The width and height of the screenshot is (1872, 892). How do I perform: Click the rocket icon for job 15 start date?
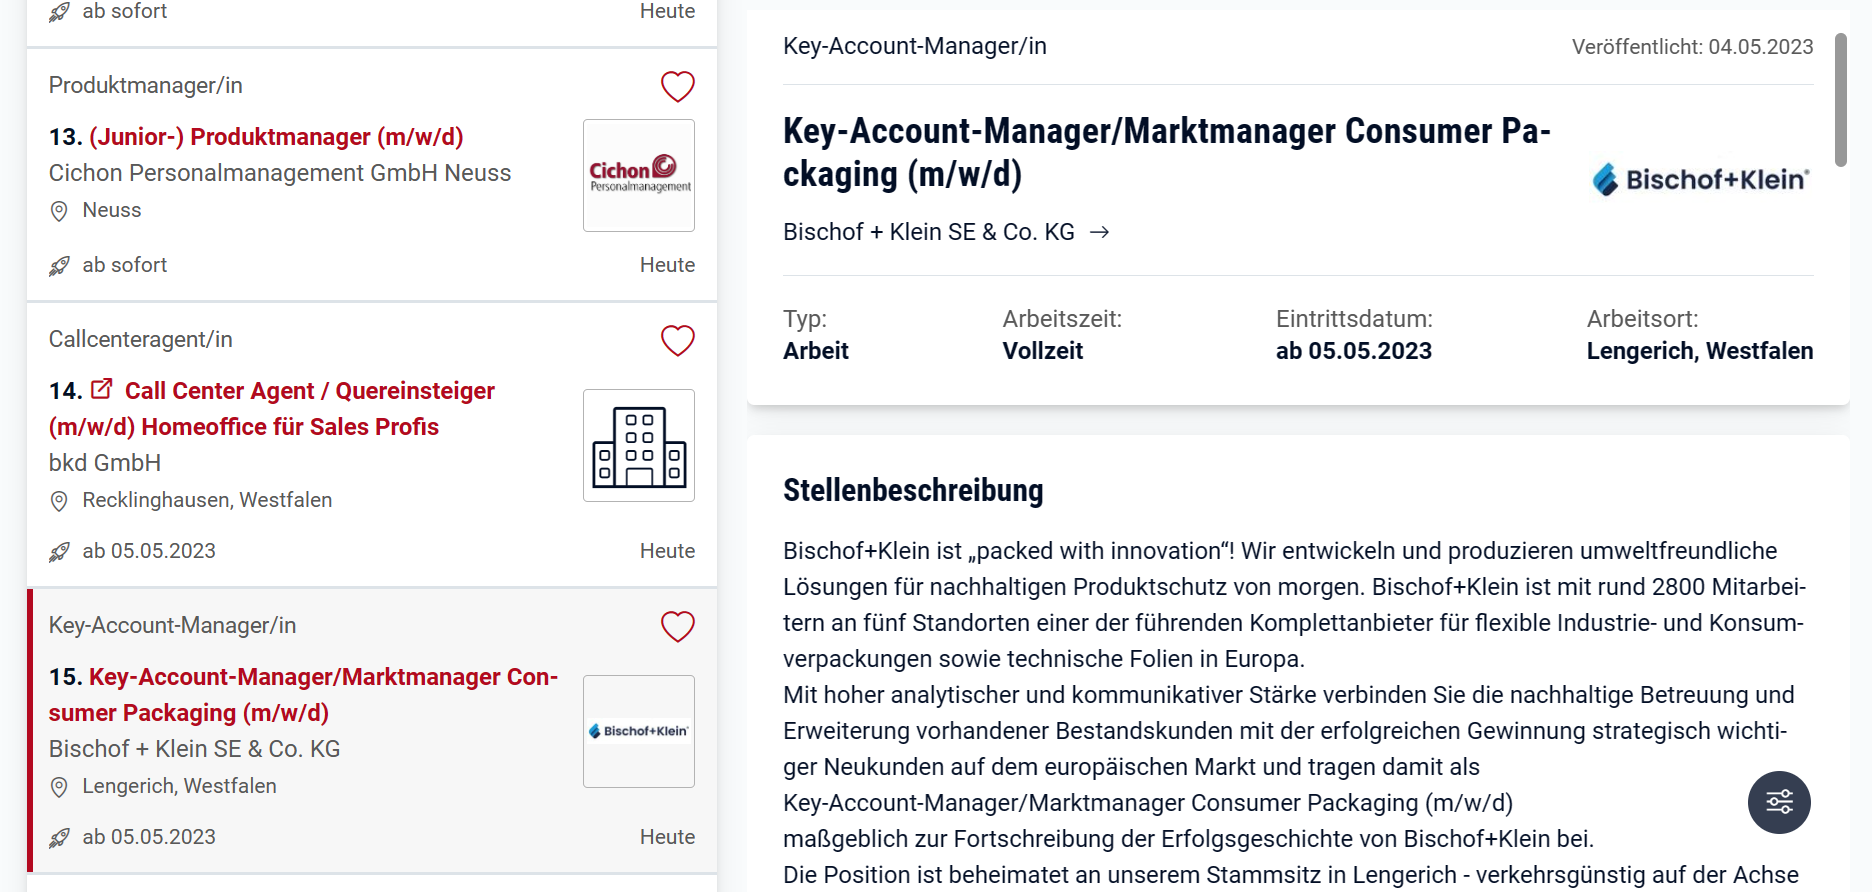tap(60, 838)
